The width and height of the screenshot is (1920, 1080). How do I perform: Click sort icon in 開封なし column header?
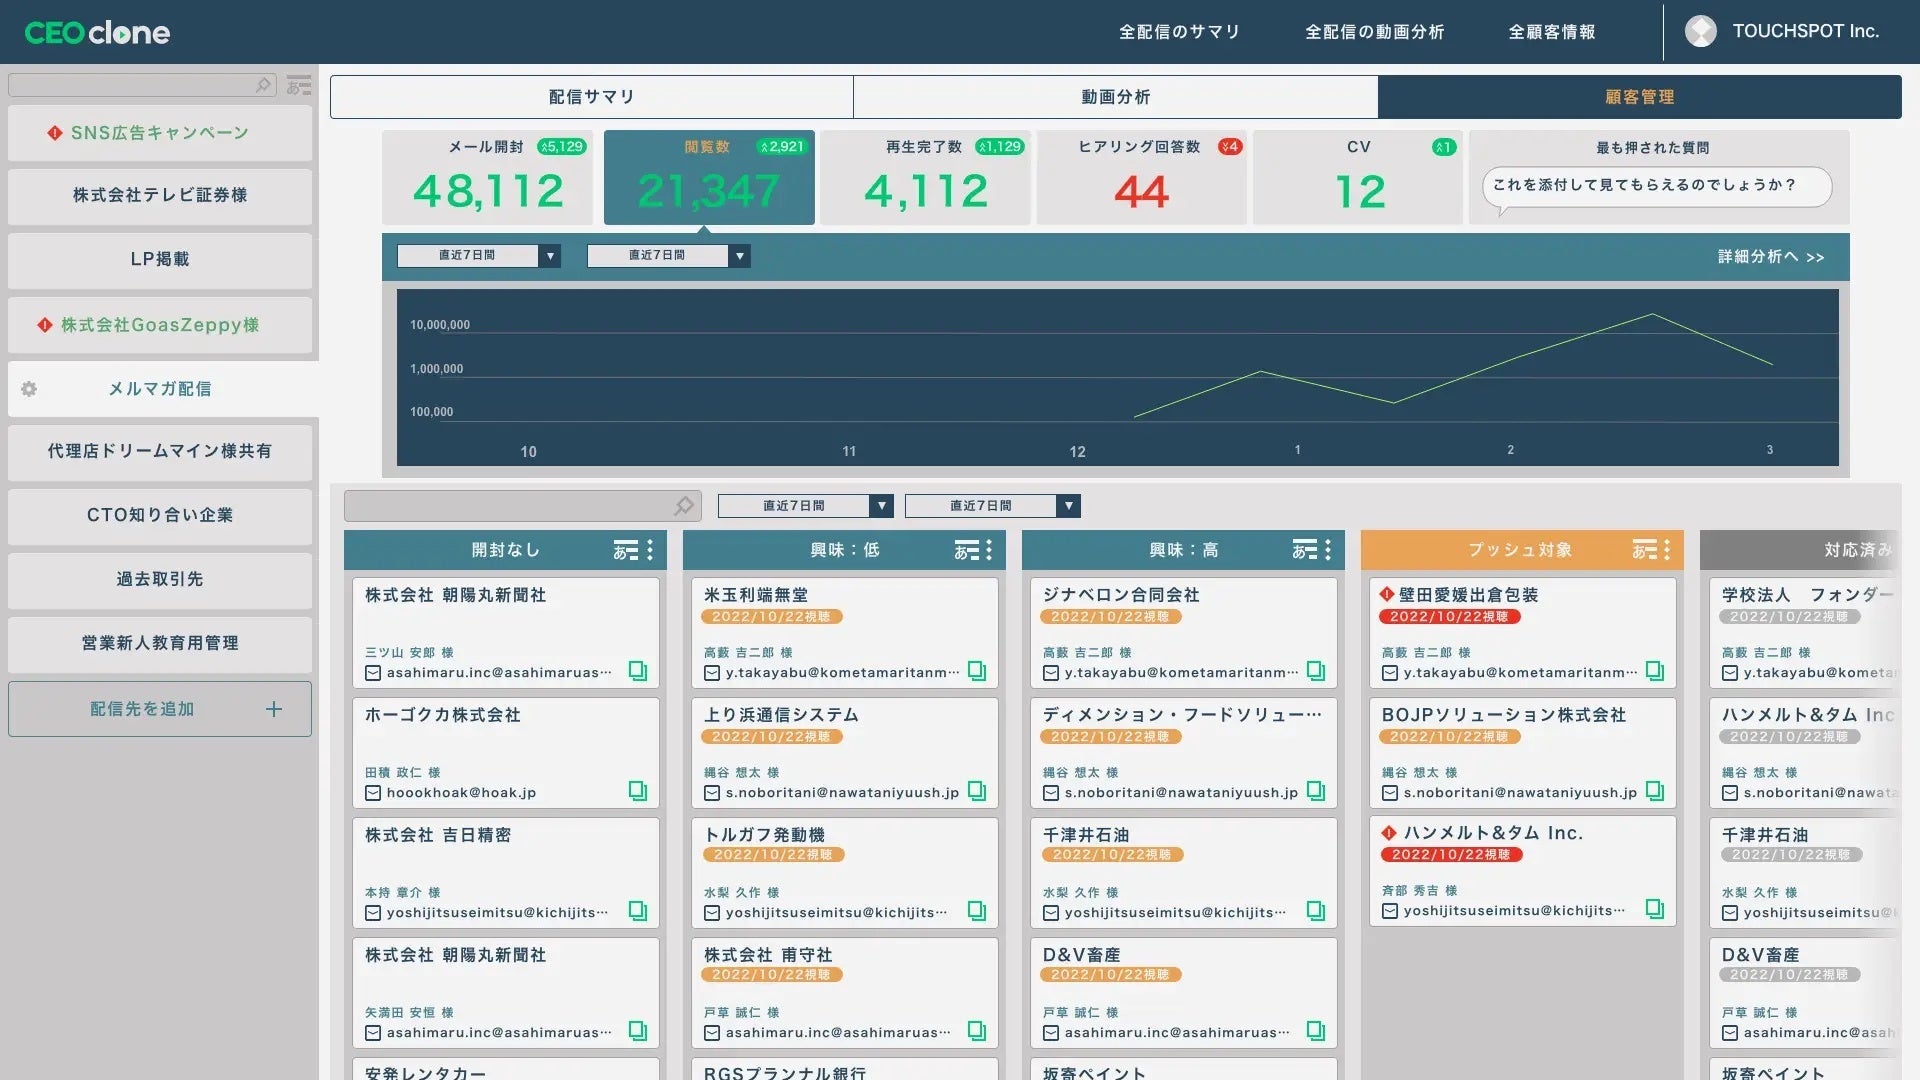pyautogui.click(x=625, y=550)
